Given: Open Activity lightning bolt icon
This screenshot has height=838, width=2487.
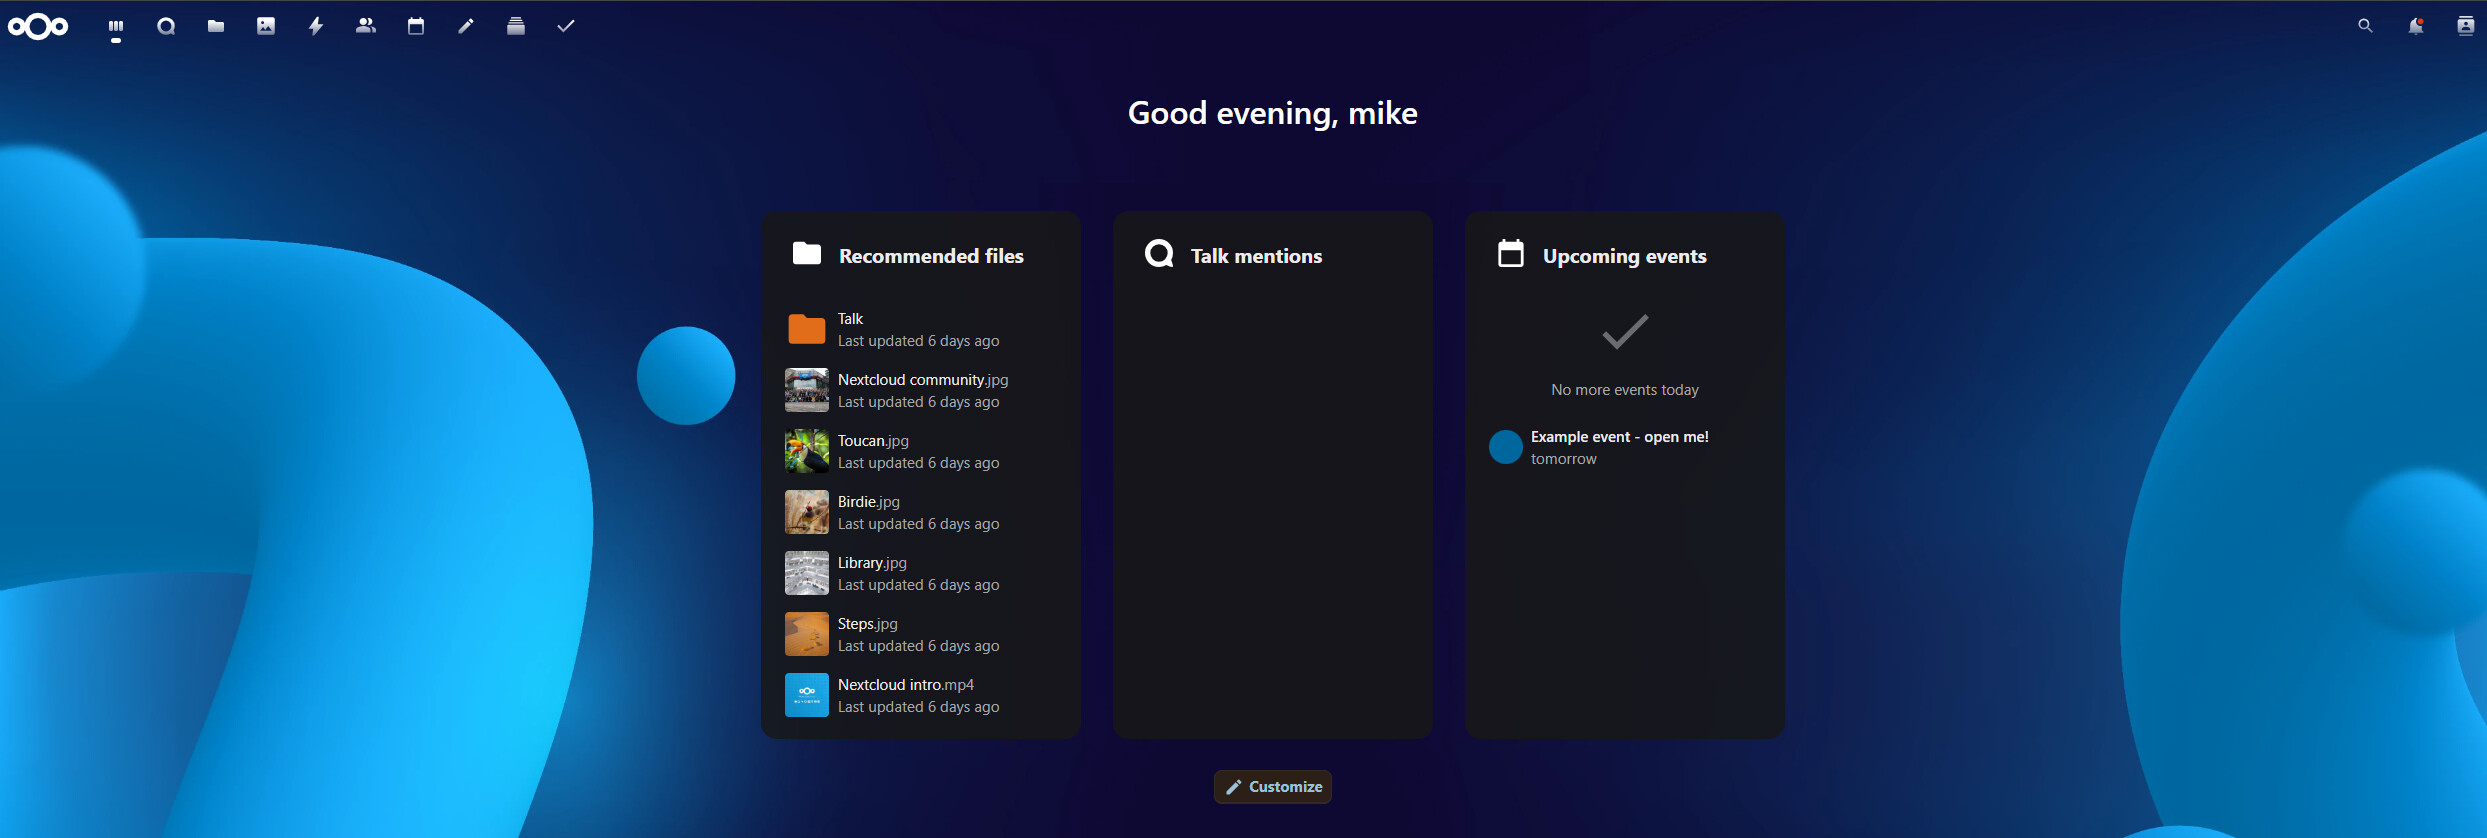Looking at the screenshot, I should [x=316, y=27].
